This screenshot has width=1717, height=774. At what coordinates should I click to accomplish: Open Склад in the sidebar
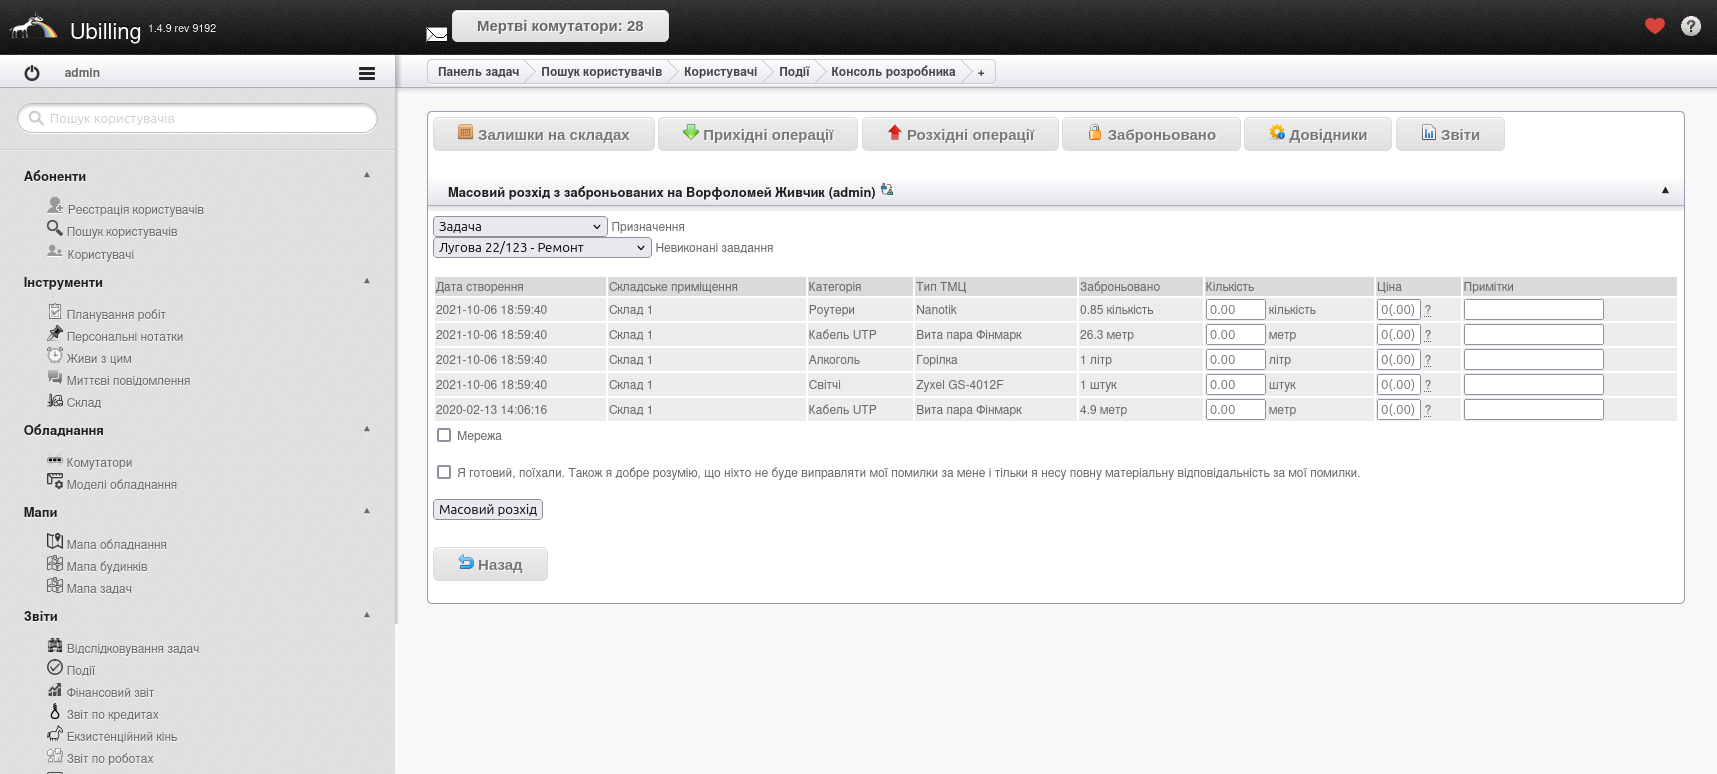point(83,402)
